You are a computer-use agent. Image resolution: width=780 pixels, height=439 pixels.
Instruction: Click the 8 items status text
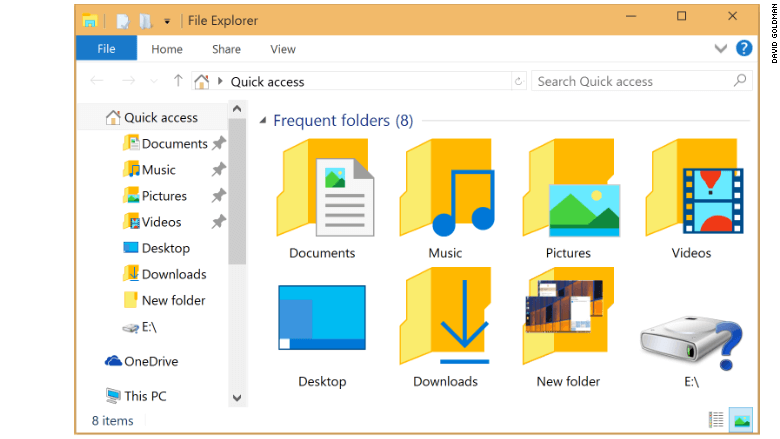pyautogui.click(x=113, y=421)
